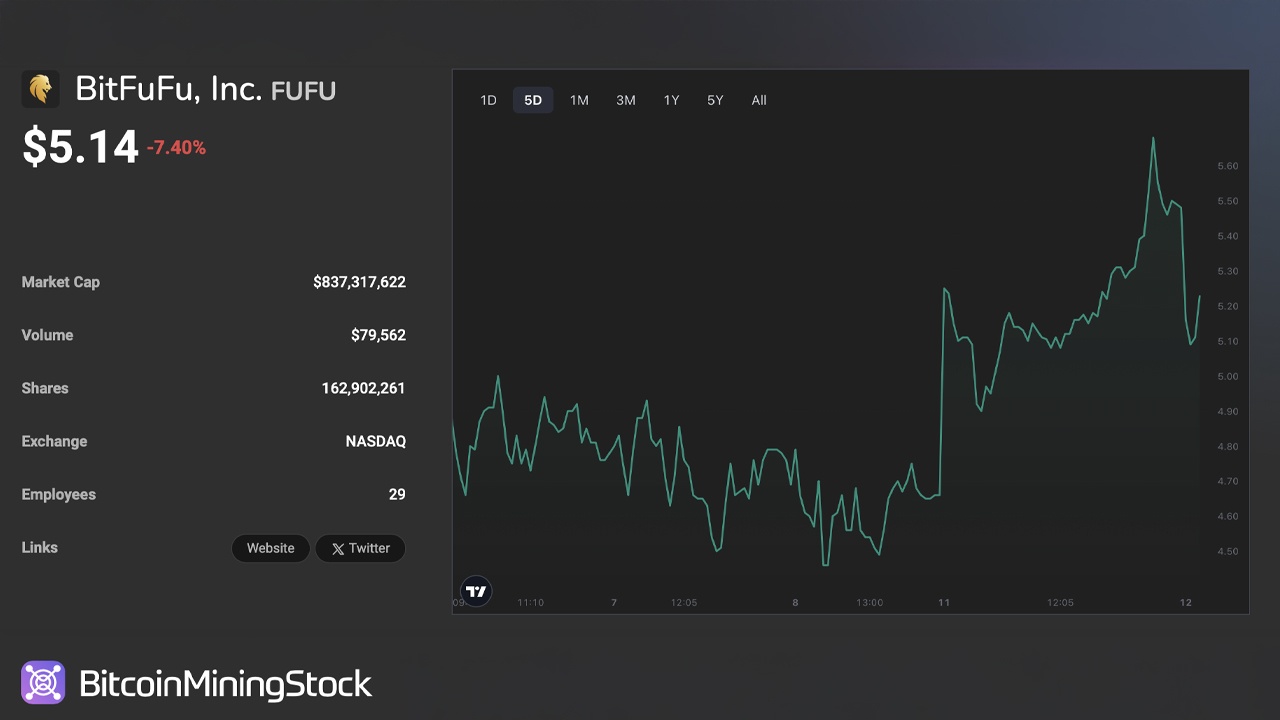The image size is (1280, 720).
Task: Open the company Website link
Action: click(x=270, y=548)
